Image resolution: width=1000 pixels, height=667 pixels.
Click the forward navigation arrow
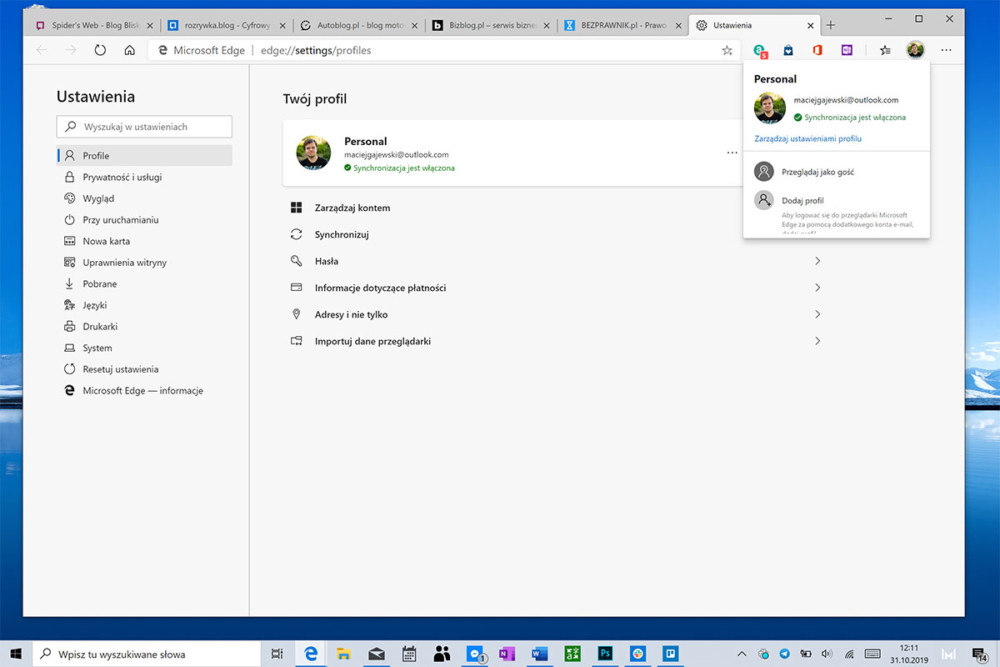(x=71, y=50)
